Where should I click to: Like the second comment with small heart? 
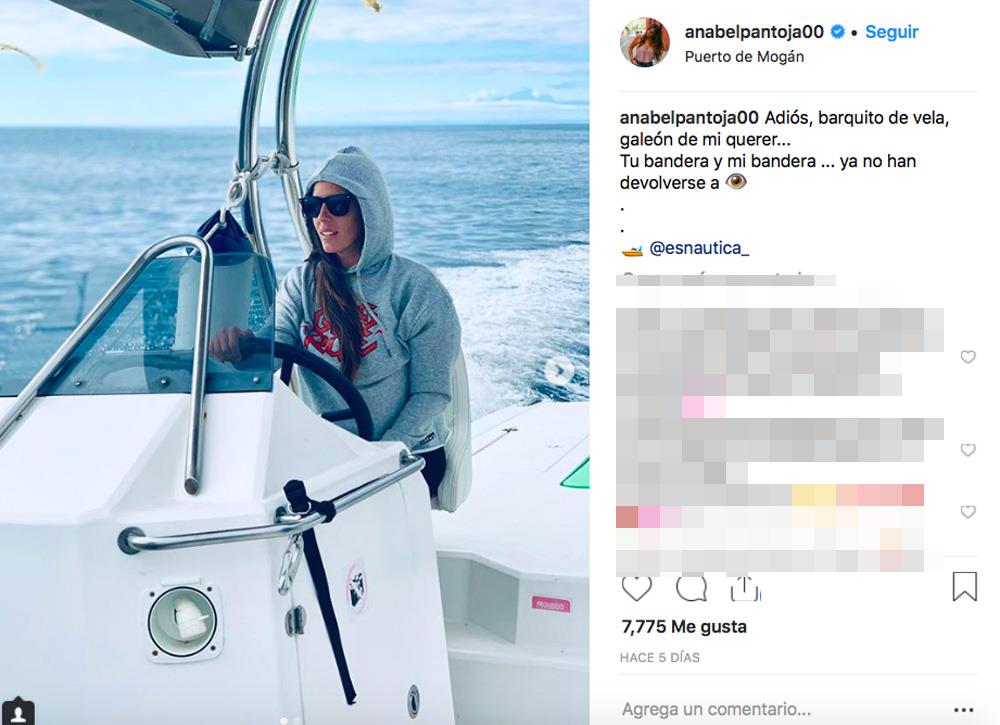pyautogui.click(x=968, y=450)
